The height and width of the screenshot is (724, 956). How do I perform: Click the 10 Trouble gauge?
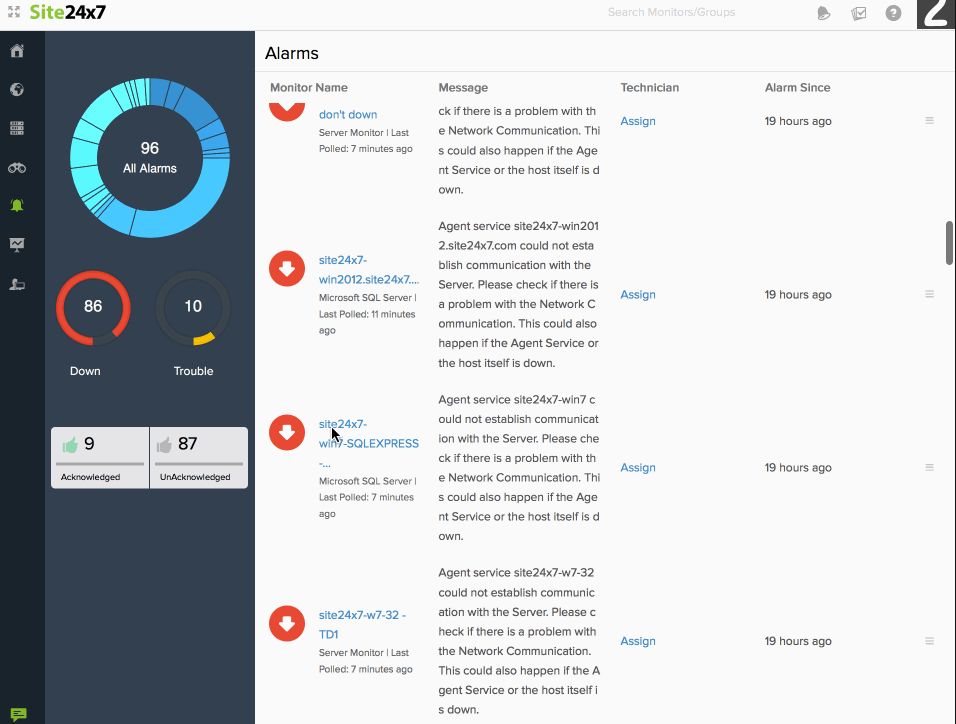[x=193, y=307]
